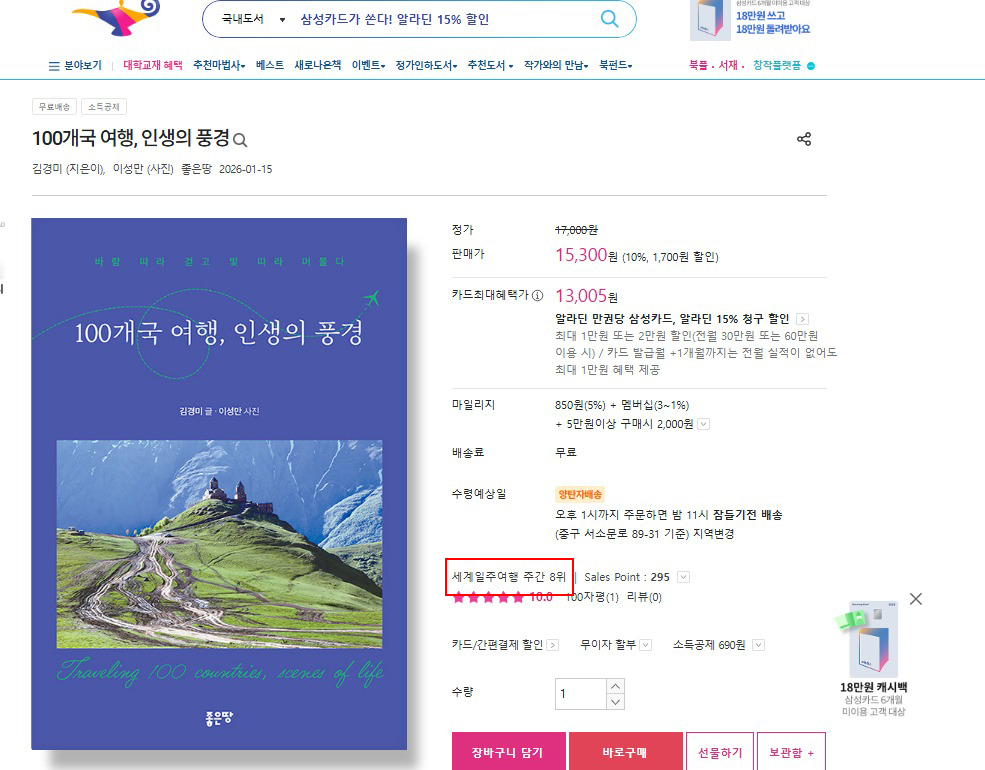The image size is (985, 770).
Task: Click the 장바구니 담기 button
Action: (508, 752)
